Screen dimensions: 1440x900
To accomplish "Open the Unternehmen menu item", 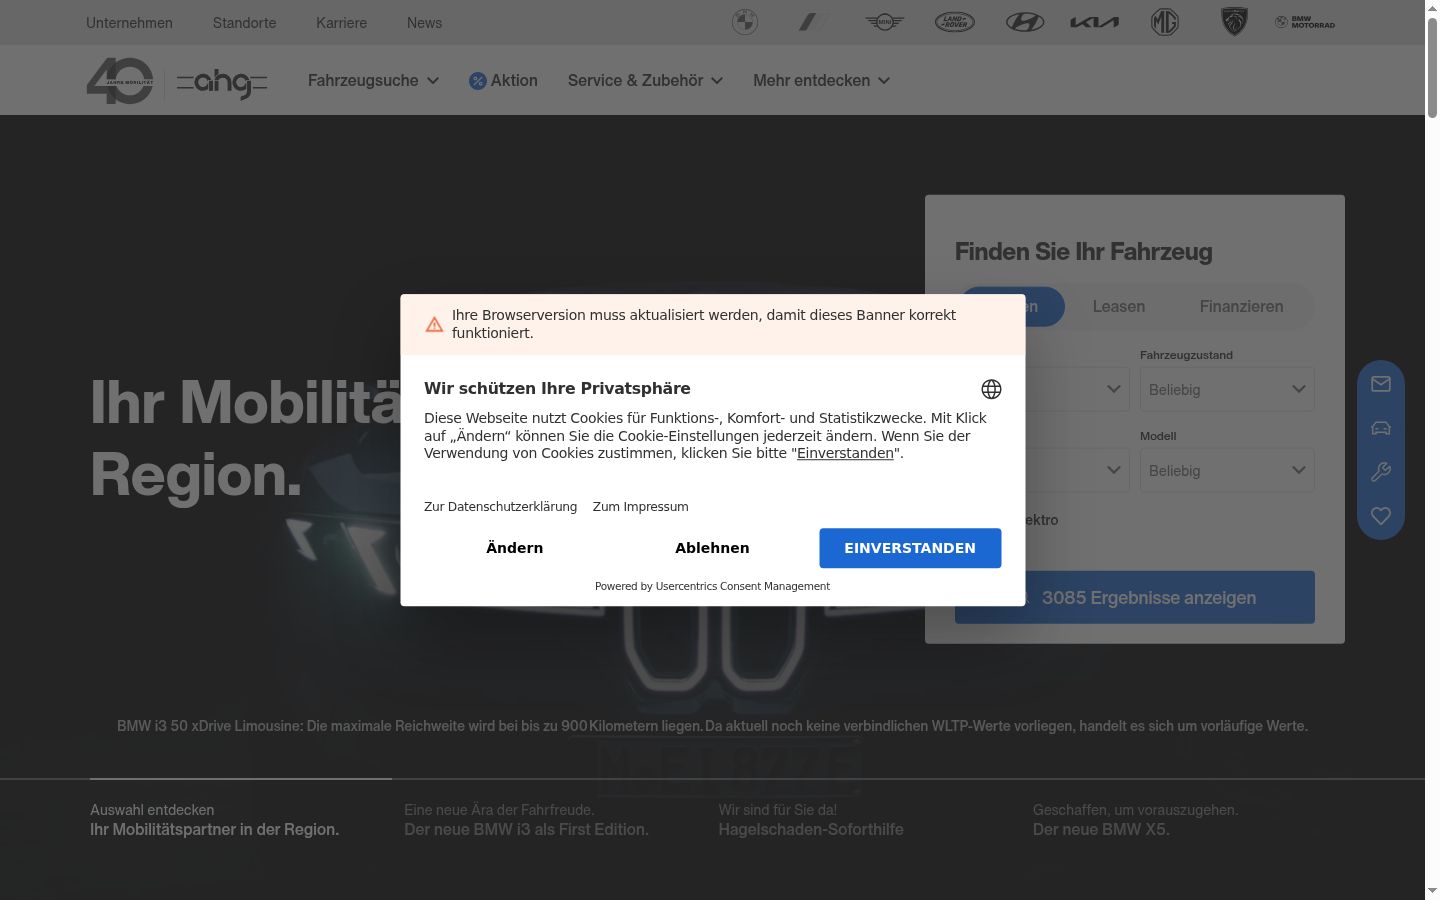I will click(129, 22).
